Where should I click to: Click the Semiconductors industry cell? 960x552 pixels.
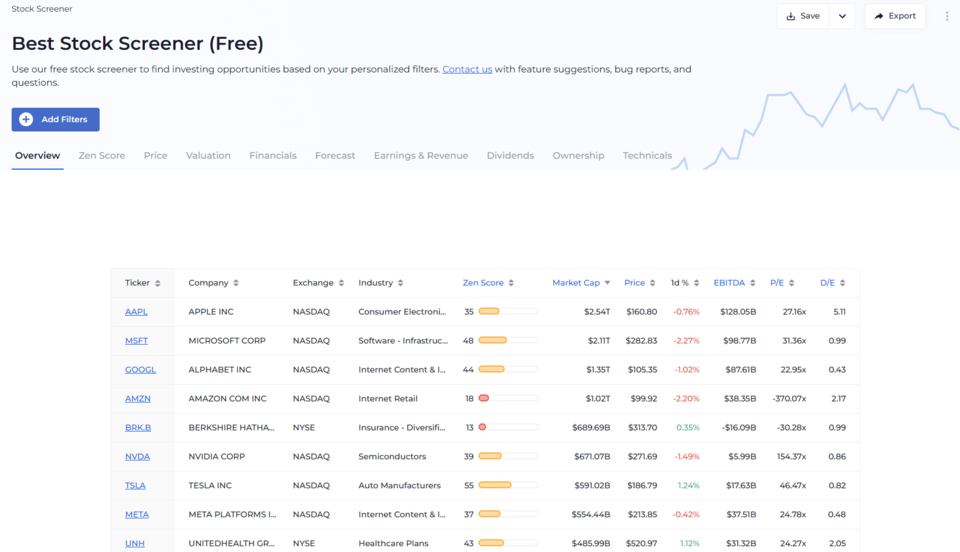click(392, 457)
